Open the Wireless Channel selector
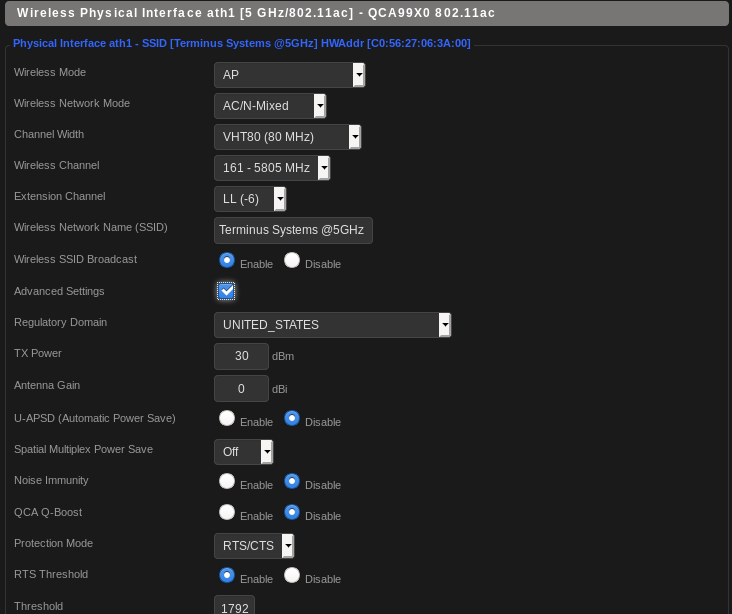 (272, 168)
